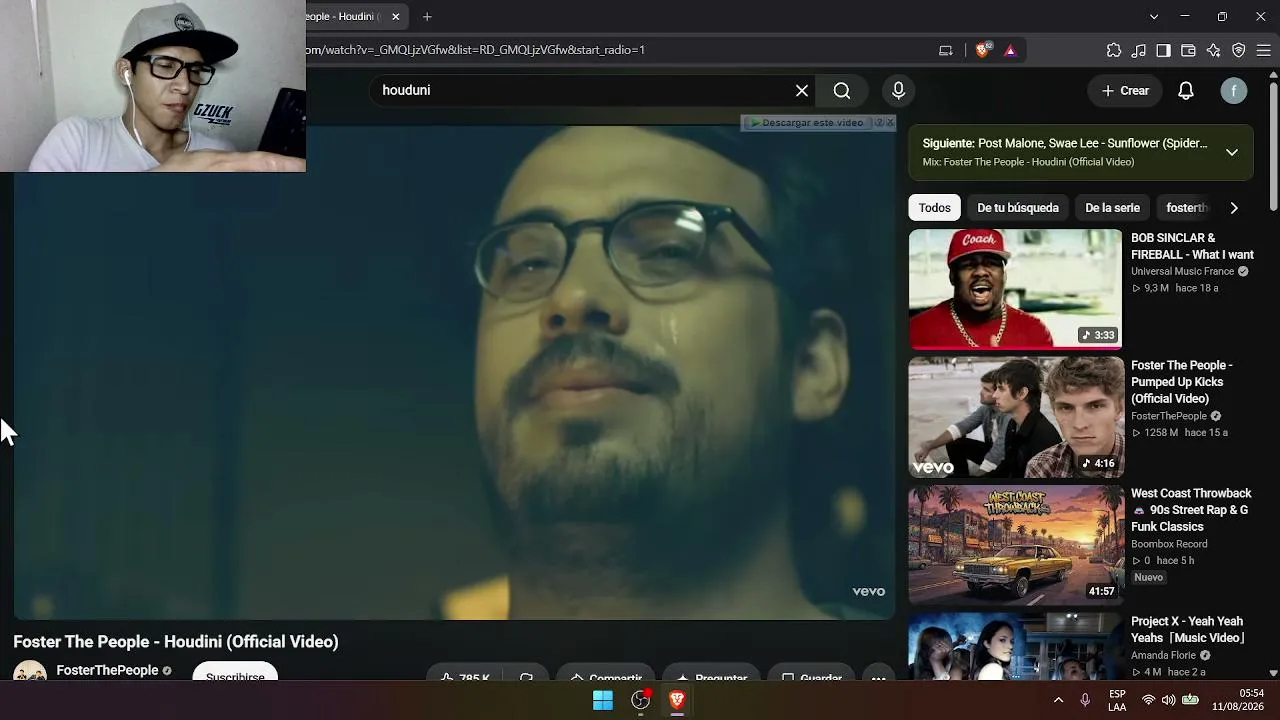This screenshot has height=720, width=1280.
Task: Select the Todos filter chip
Action: (934, 208)
